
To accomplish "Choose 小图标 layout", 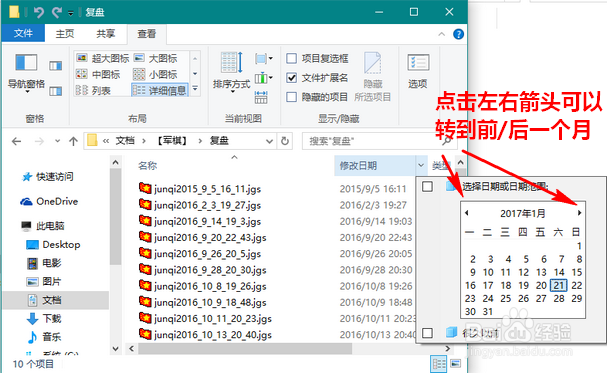I will (155, 74).
